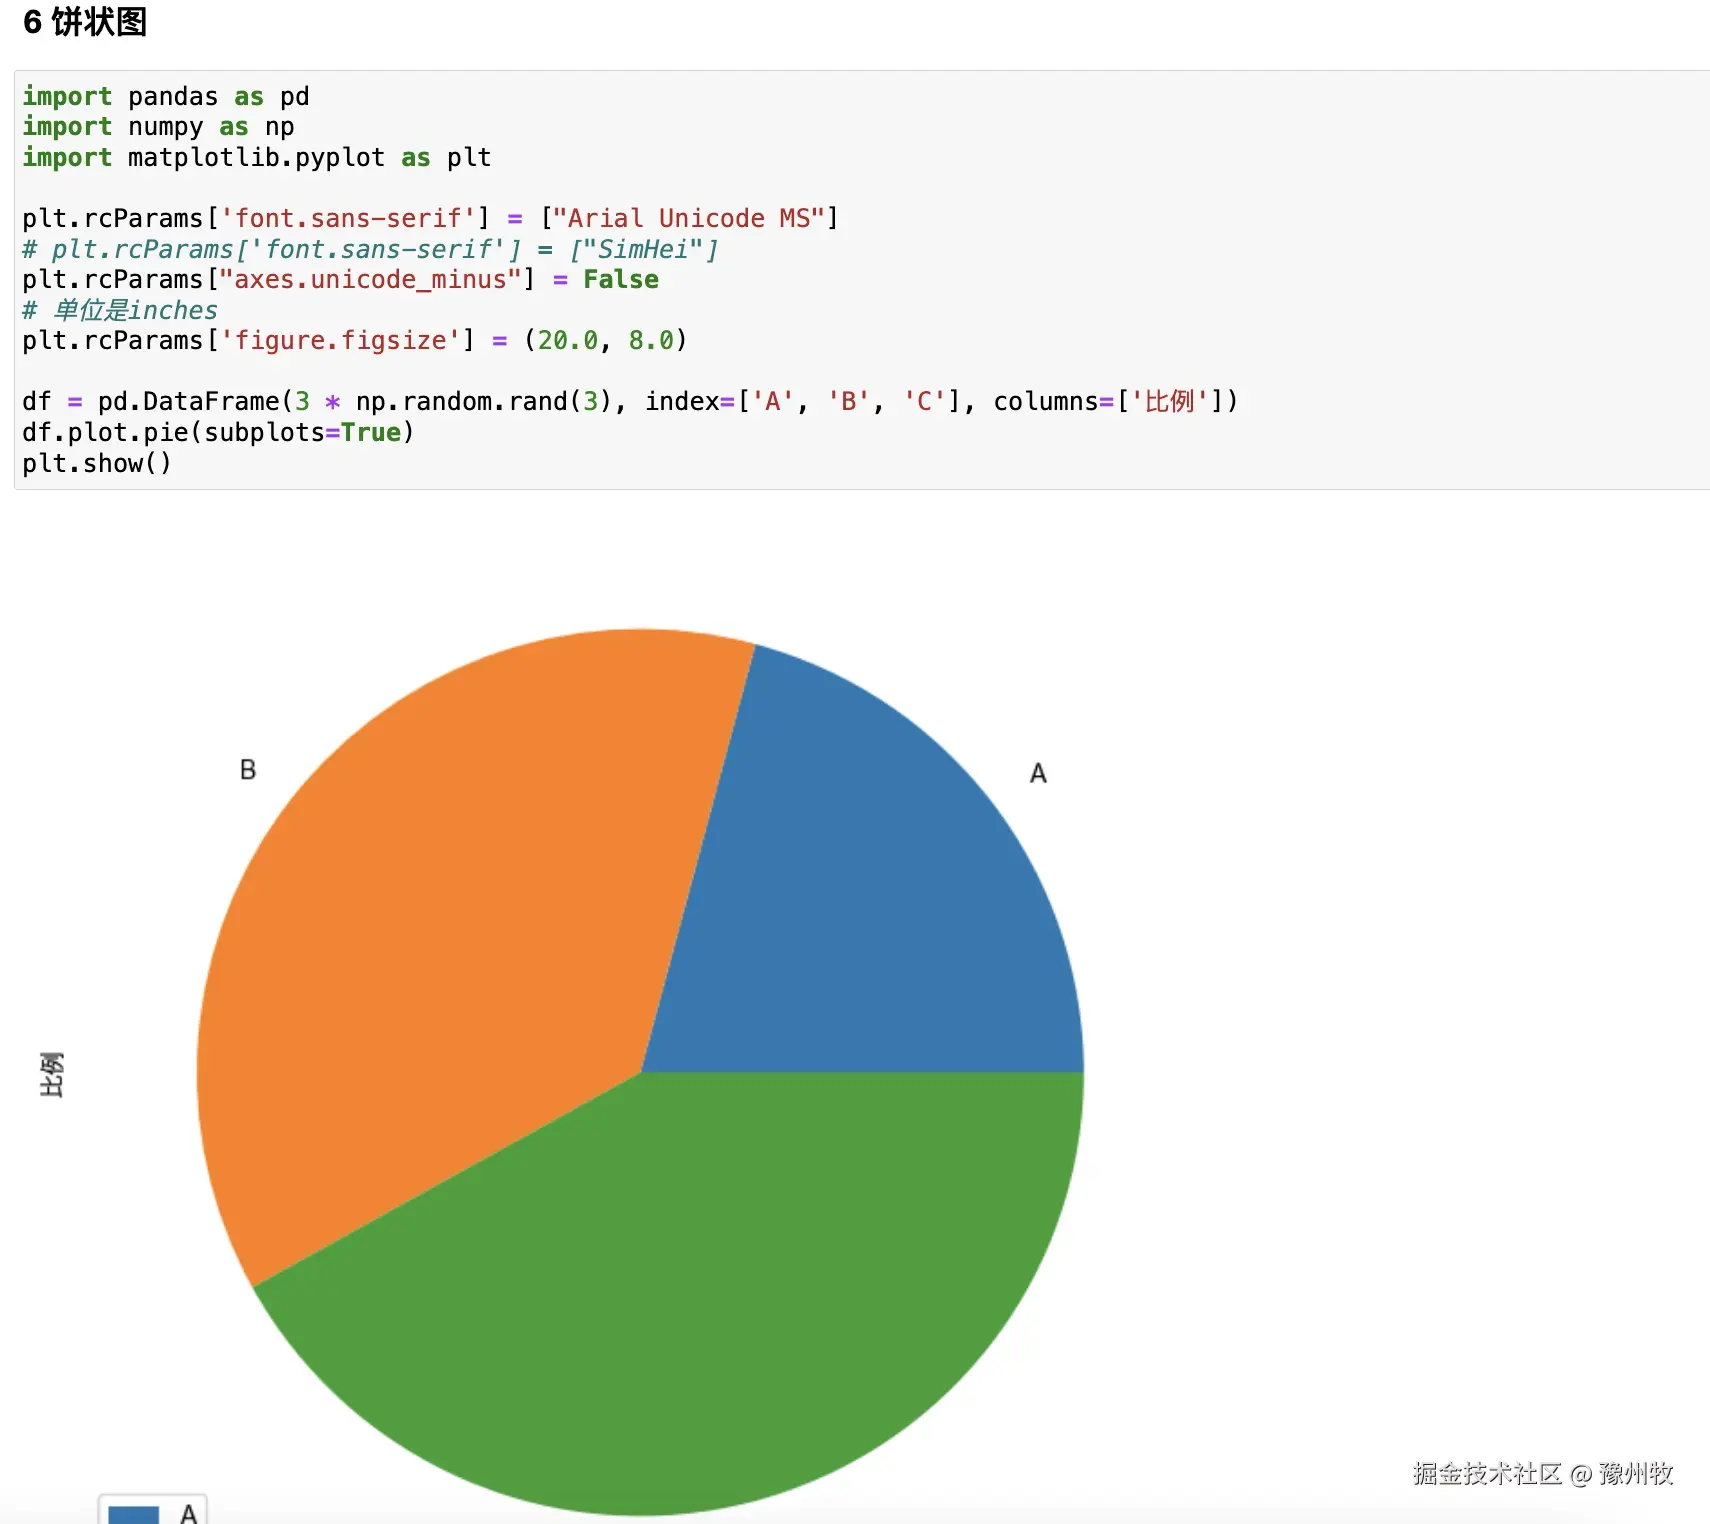This screenshot has height=1524, width=1710.
Task: Click the "A" label beside the blue slice
Action: pos(1039,773)
